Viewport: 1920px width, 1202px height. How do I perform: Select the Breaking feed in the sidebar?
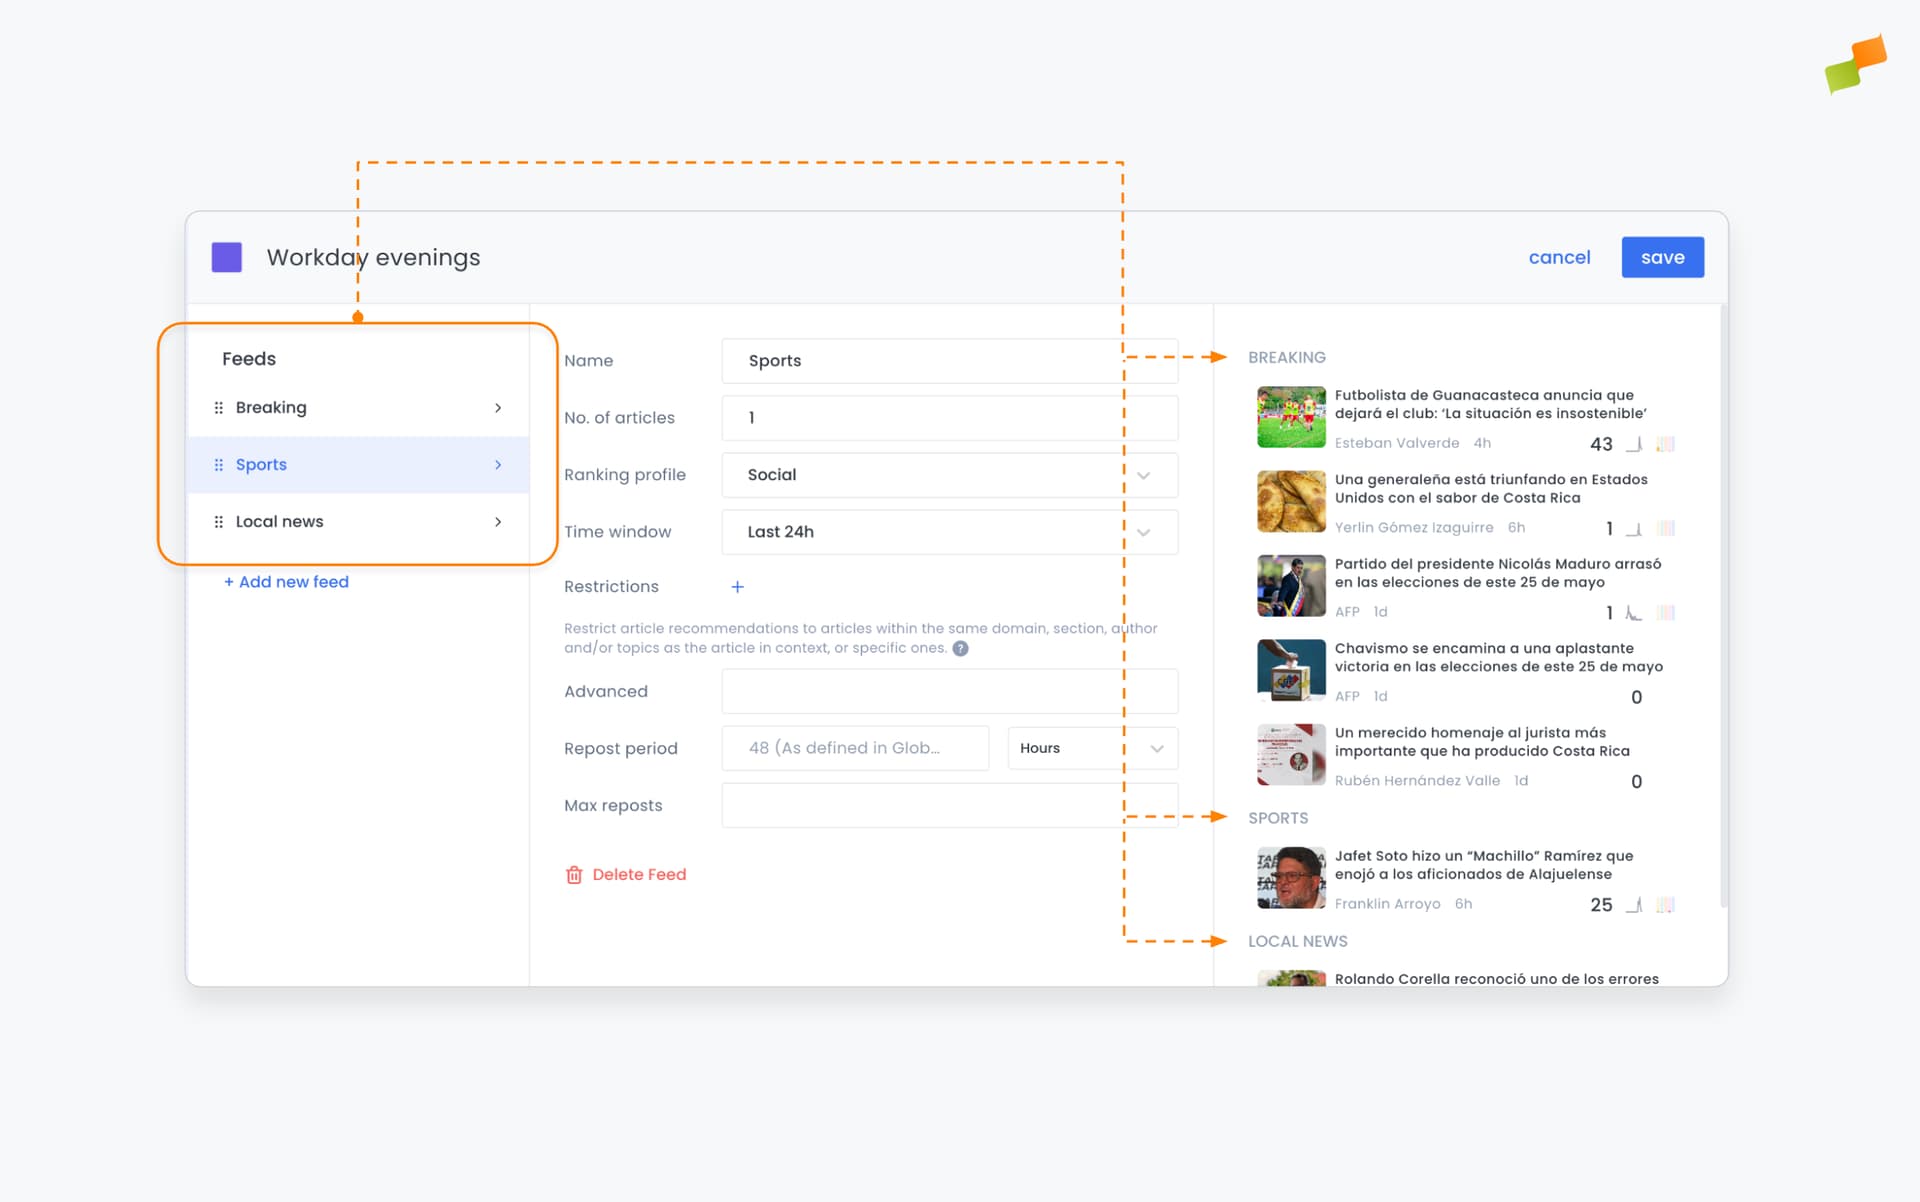271,407
